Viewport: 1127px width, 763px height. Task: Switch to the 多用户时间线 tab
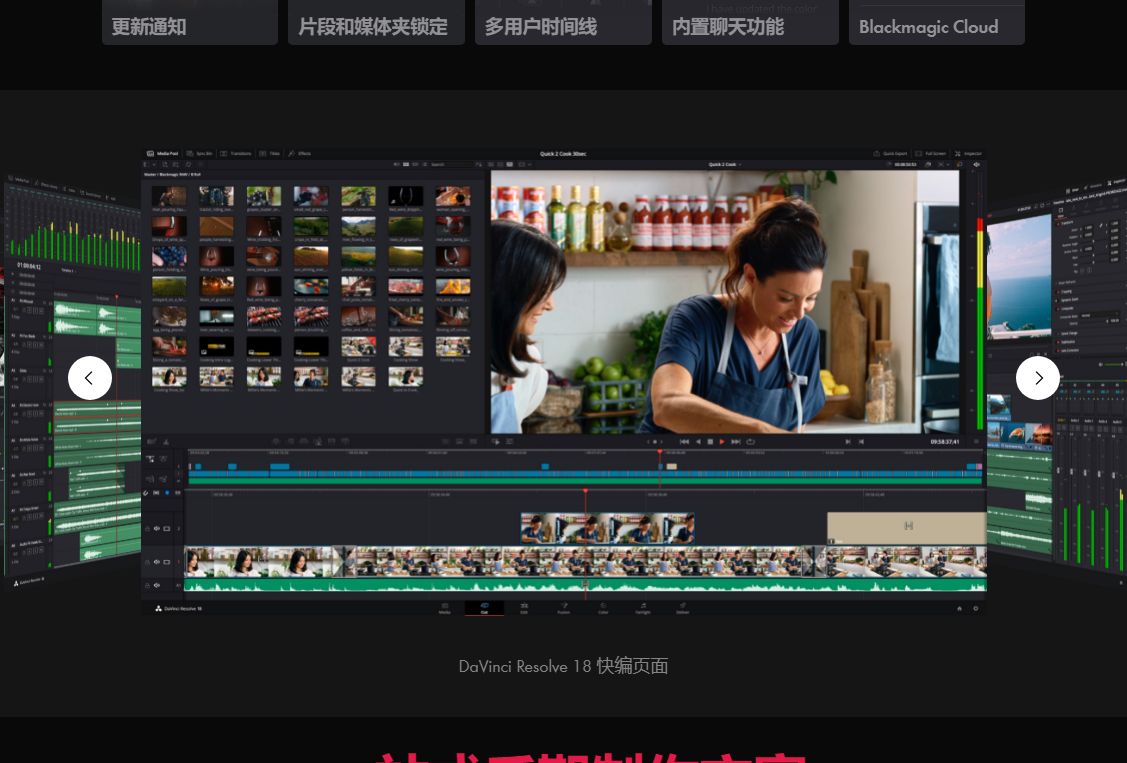point(564,22)
